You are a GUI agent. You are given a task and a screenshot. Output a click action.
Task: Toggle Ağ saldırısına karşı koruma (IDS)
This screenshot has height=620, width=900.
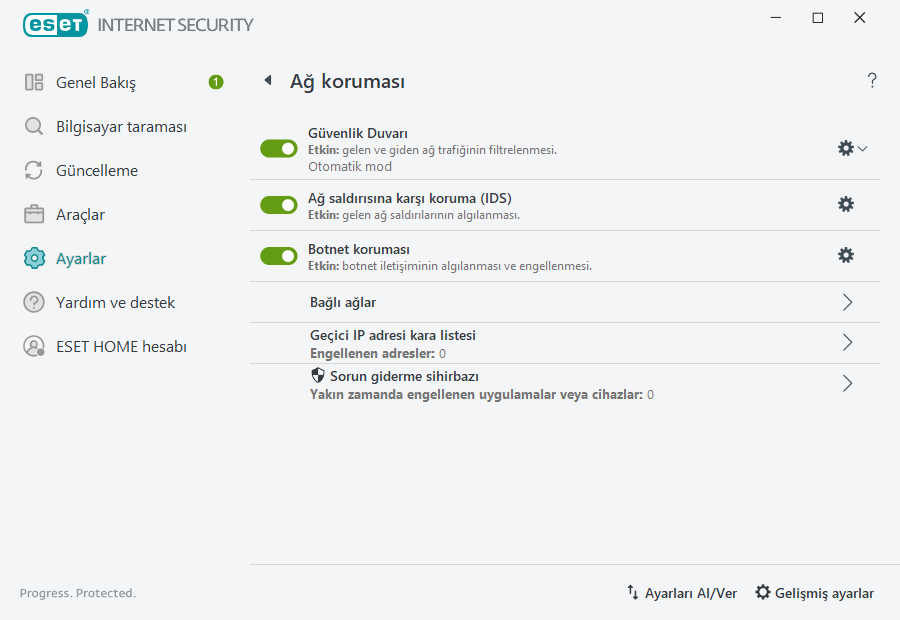pyautogui.click(x=278, y=204)
